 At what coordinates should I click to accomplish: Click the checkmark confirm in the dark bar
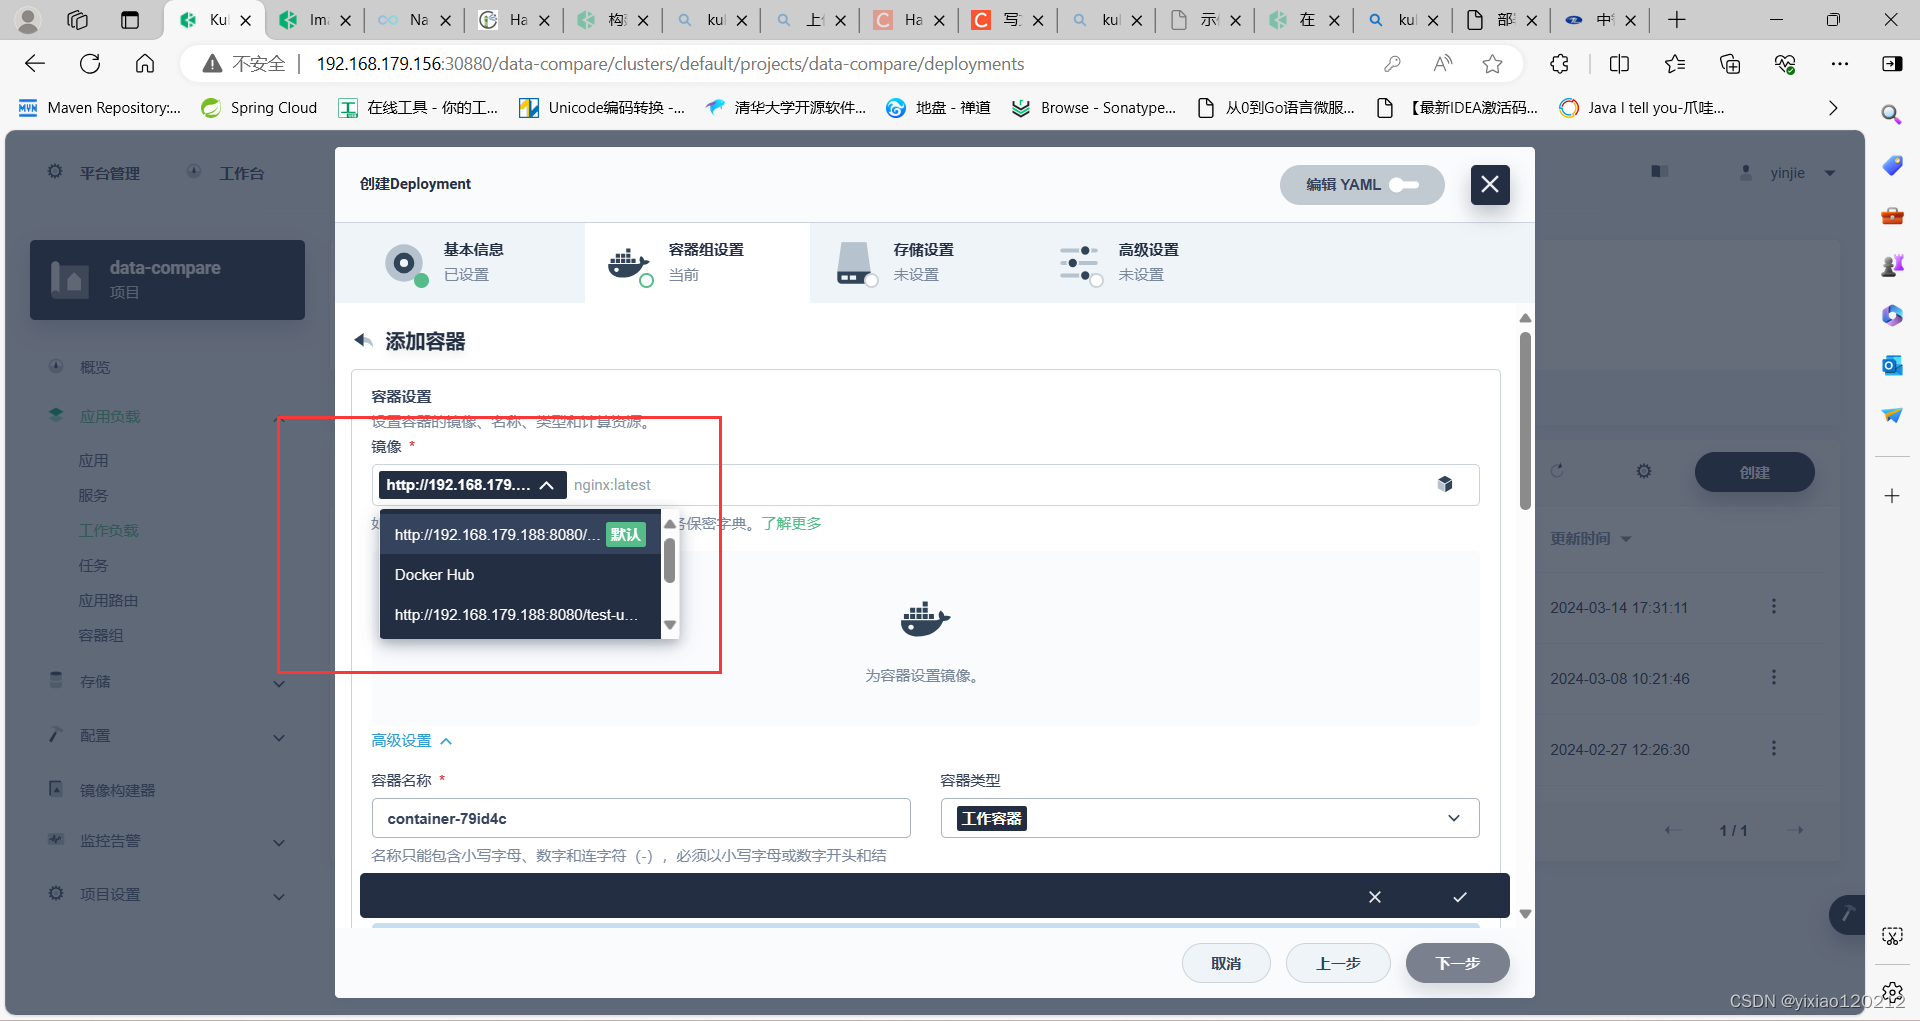click(1460, 896)
